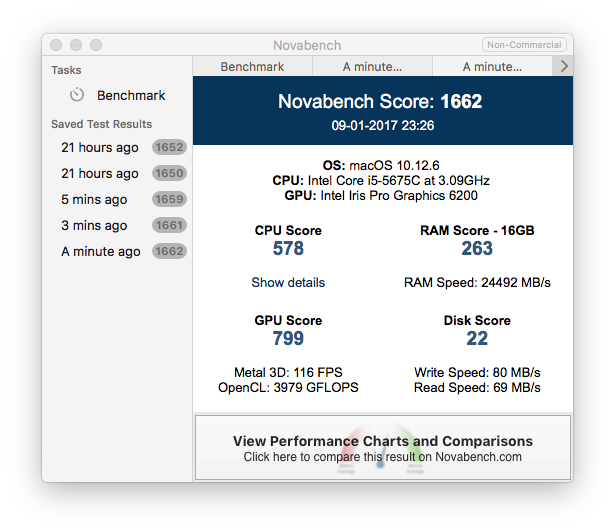The width and height of the screenshot is (615, 532).
Task: Click the Disk Score label
Action: pyautogui.click(x=477, y=320)
